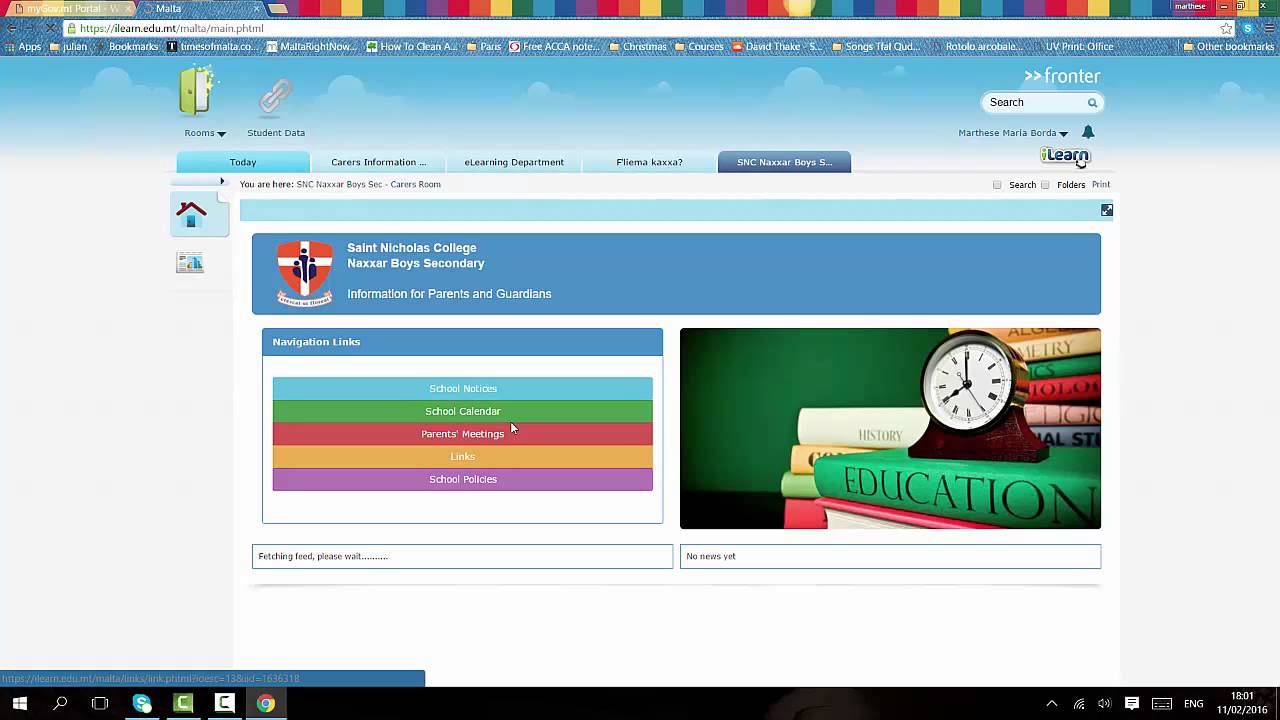The image size is (1280, 720).
Task: Open School Policies link
Action: 463,479
